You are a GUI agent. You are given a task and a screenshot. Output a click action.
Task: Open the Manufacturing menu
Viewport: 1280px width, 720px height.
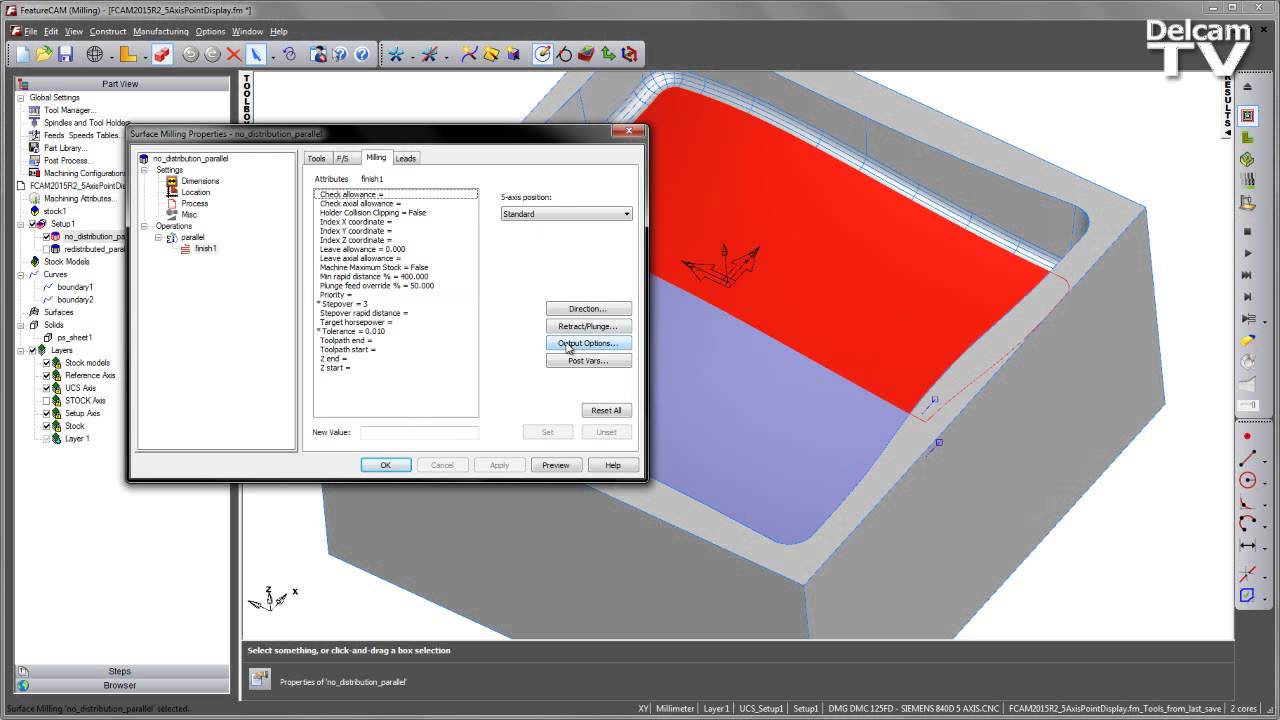pyautogui.click(x=160, y=31)
